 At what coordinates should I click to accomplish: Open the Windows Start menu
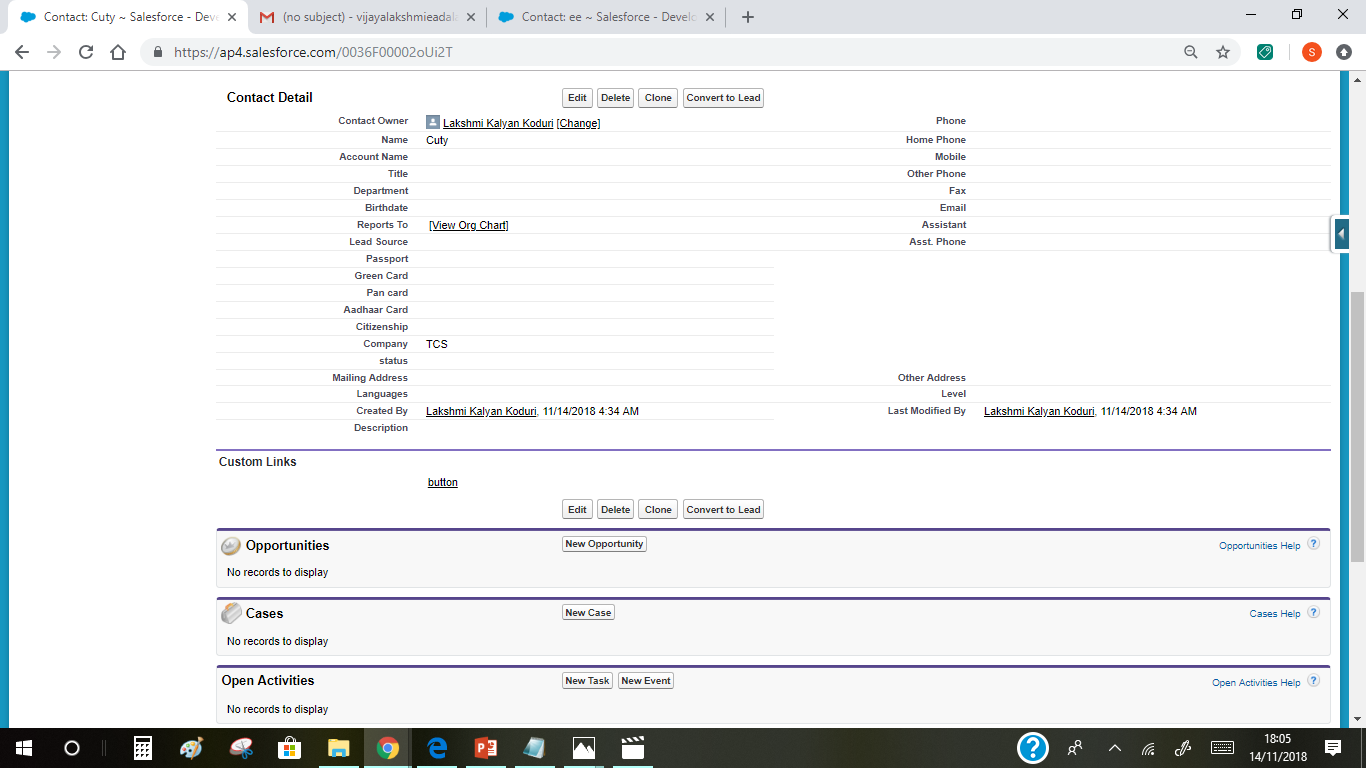(24, 748)
